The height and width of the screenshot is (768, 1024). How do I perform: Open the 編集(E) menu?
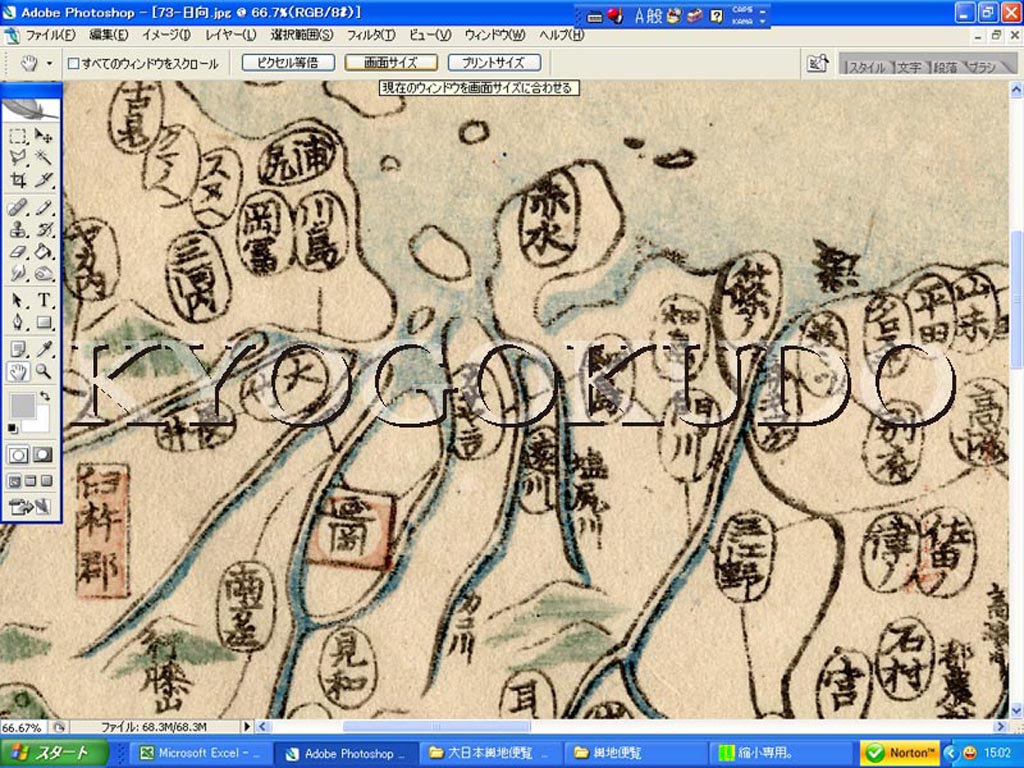(109, 35)
